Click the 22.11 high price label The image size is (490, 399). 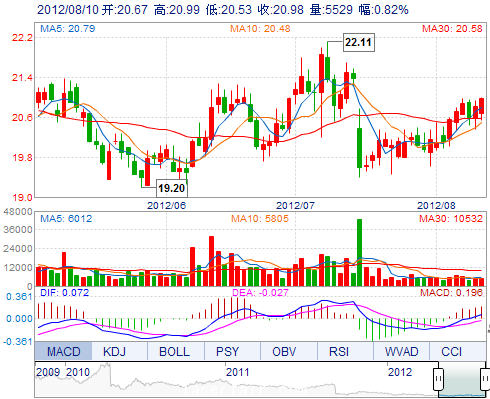(359, 42)
